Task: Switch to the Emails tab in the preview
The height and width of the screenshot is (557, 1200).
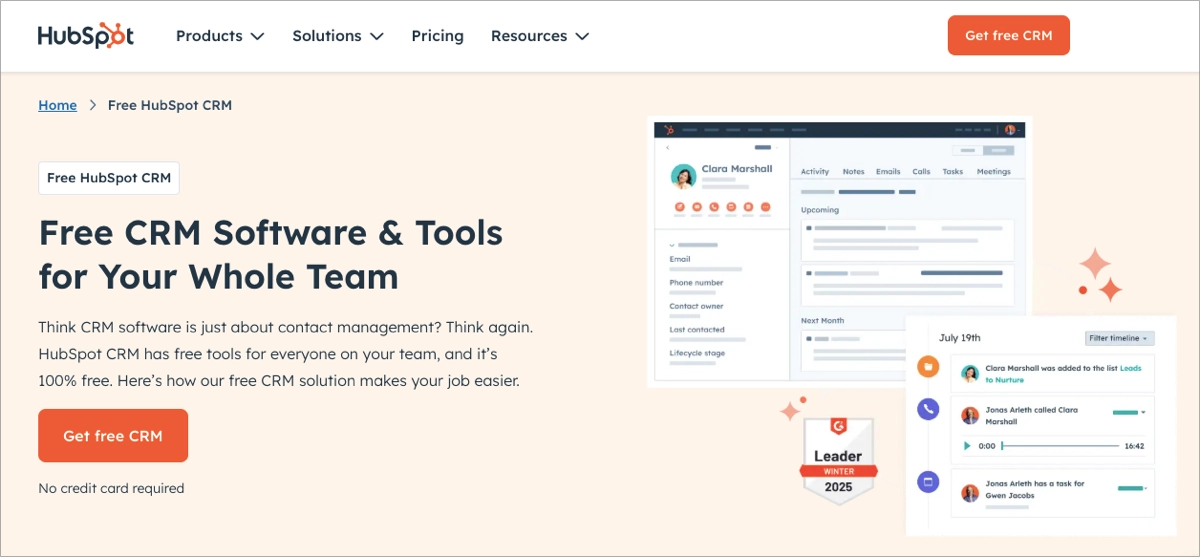Action: click(x=888, y=172)
